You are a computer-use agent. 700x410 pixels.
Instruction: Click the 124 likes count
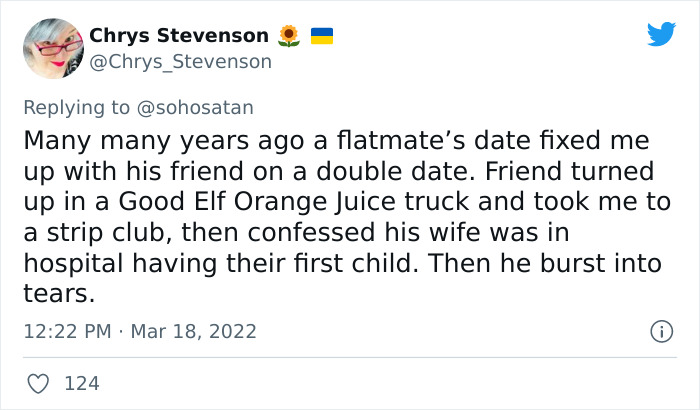[x=81, y=383]
